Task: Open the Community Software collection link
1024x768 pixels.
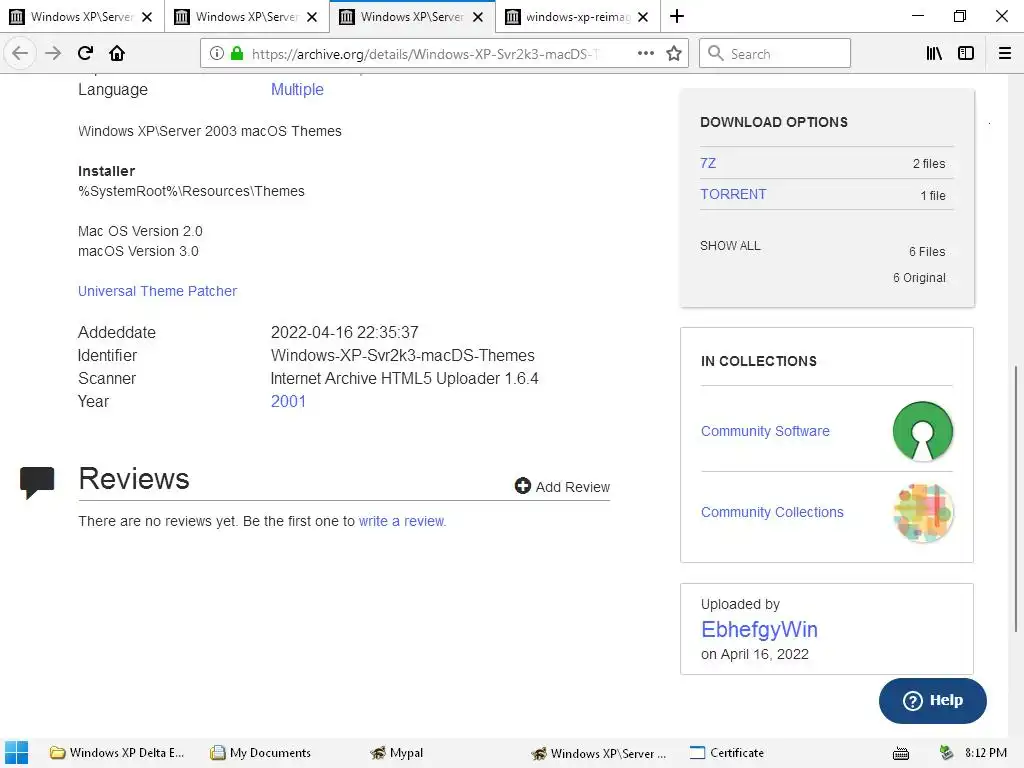Action: [x=765, y=431]
